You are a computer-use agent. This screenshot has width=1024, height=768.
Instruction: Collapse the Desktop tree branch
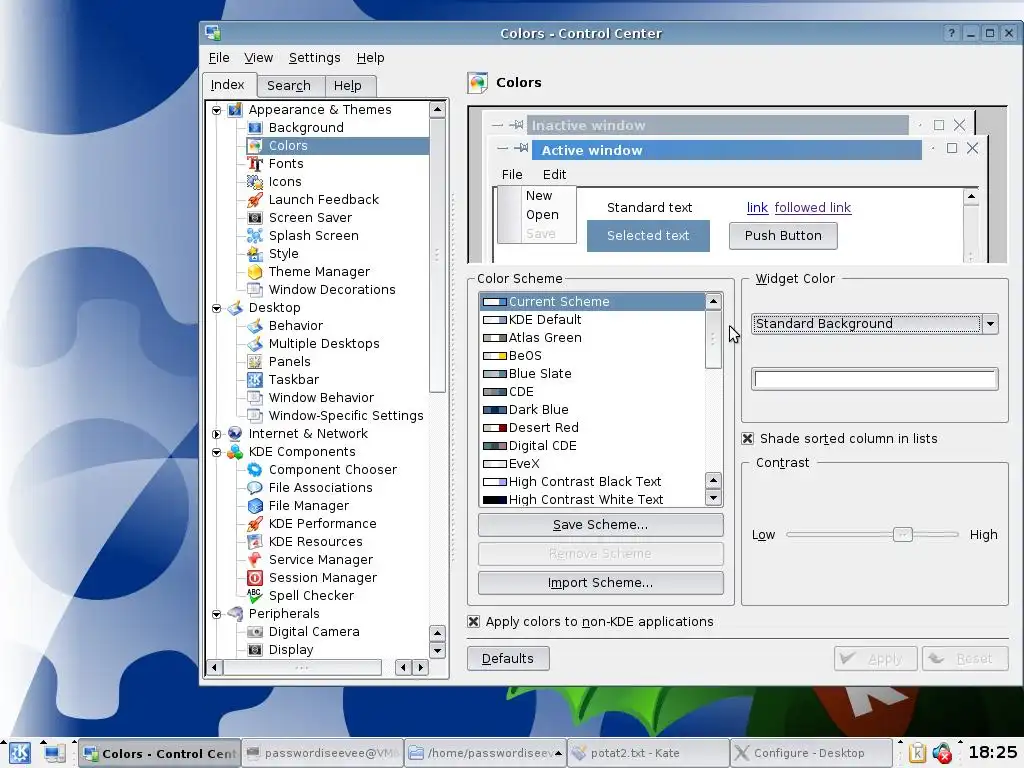(216, 308)
